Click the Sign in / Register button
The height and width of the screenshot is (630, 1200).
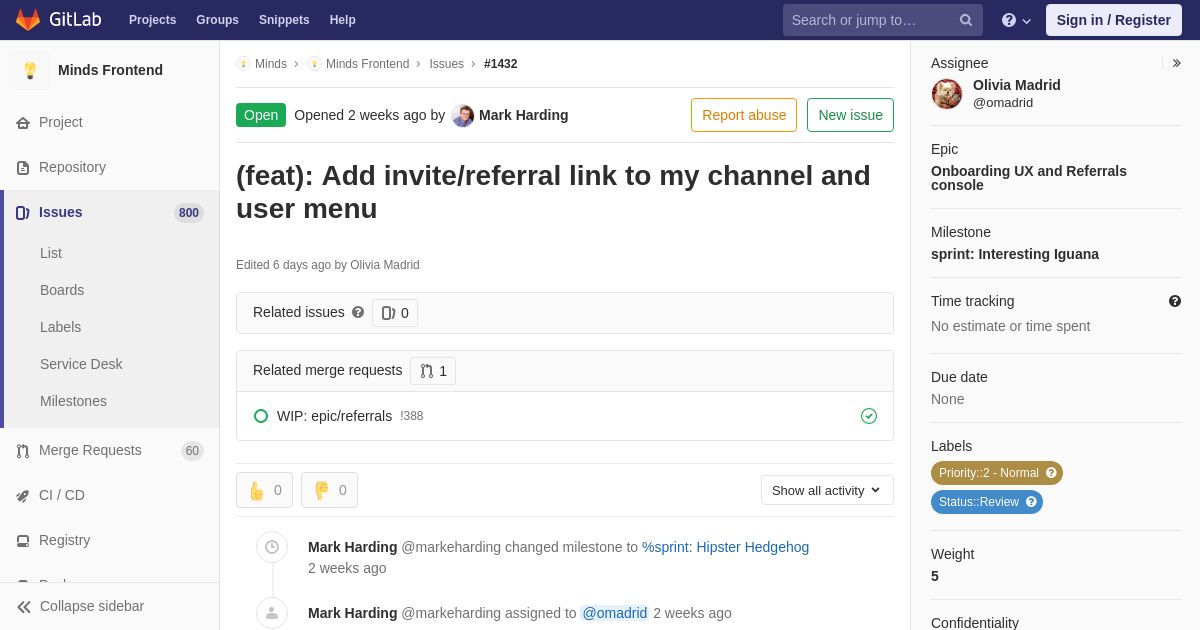(x=1113, y=20)
